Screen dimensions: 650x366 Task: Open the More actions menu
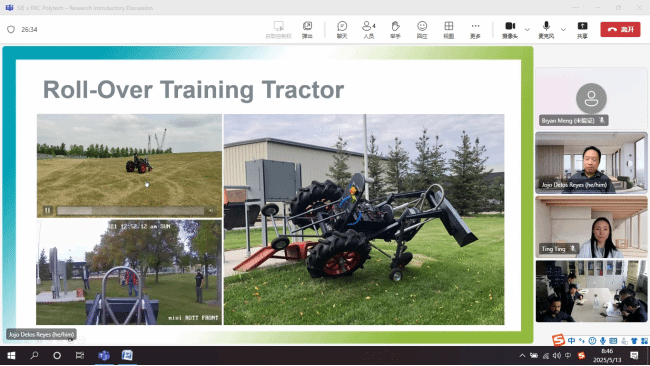[475, 30]
